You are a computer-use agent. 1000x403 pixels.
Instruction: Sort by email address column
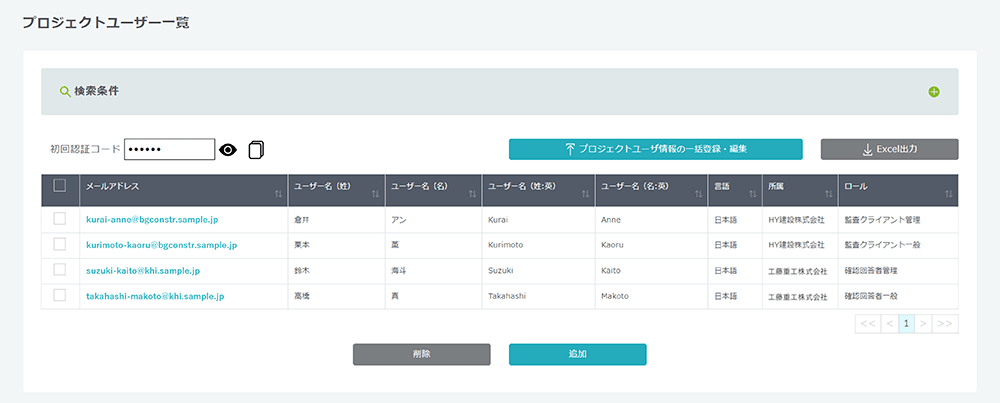point(277,192)
